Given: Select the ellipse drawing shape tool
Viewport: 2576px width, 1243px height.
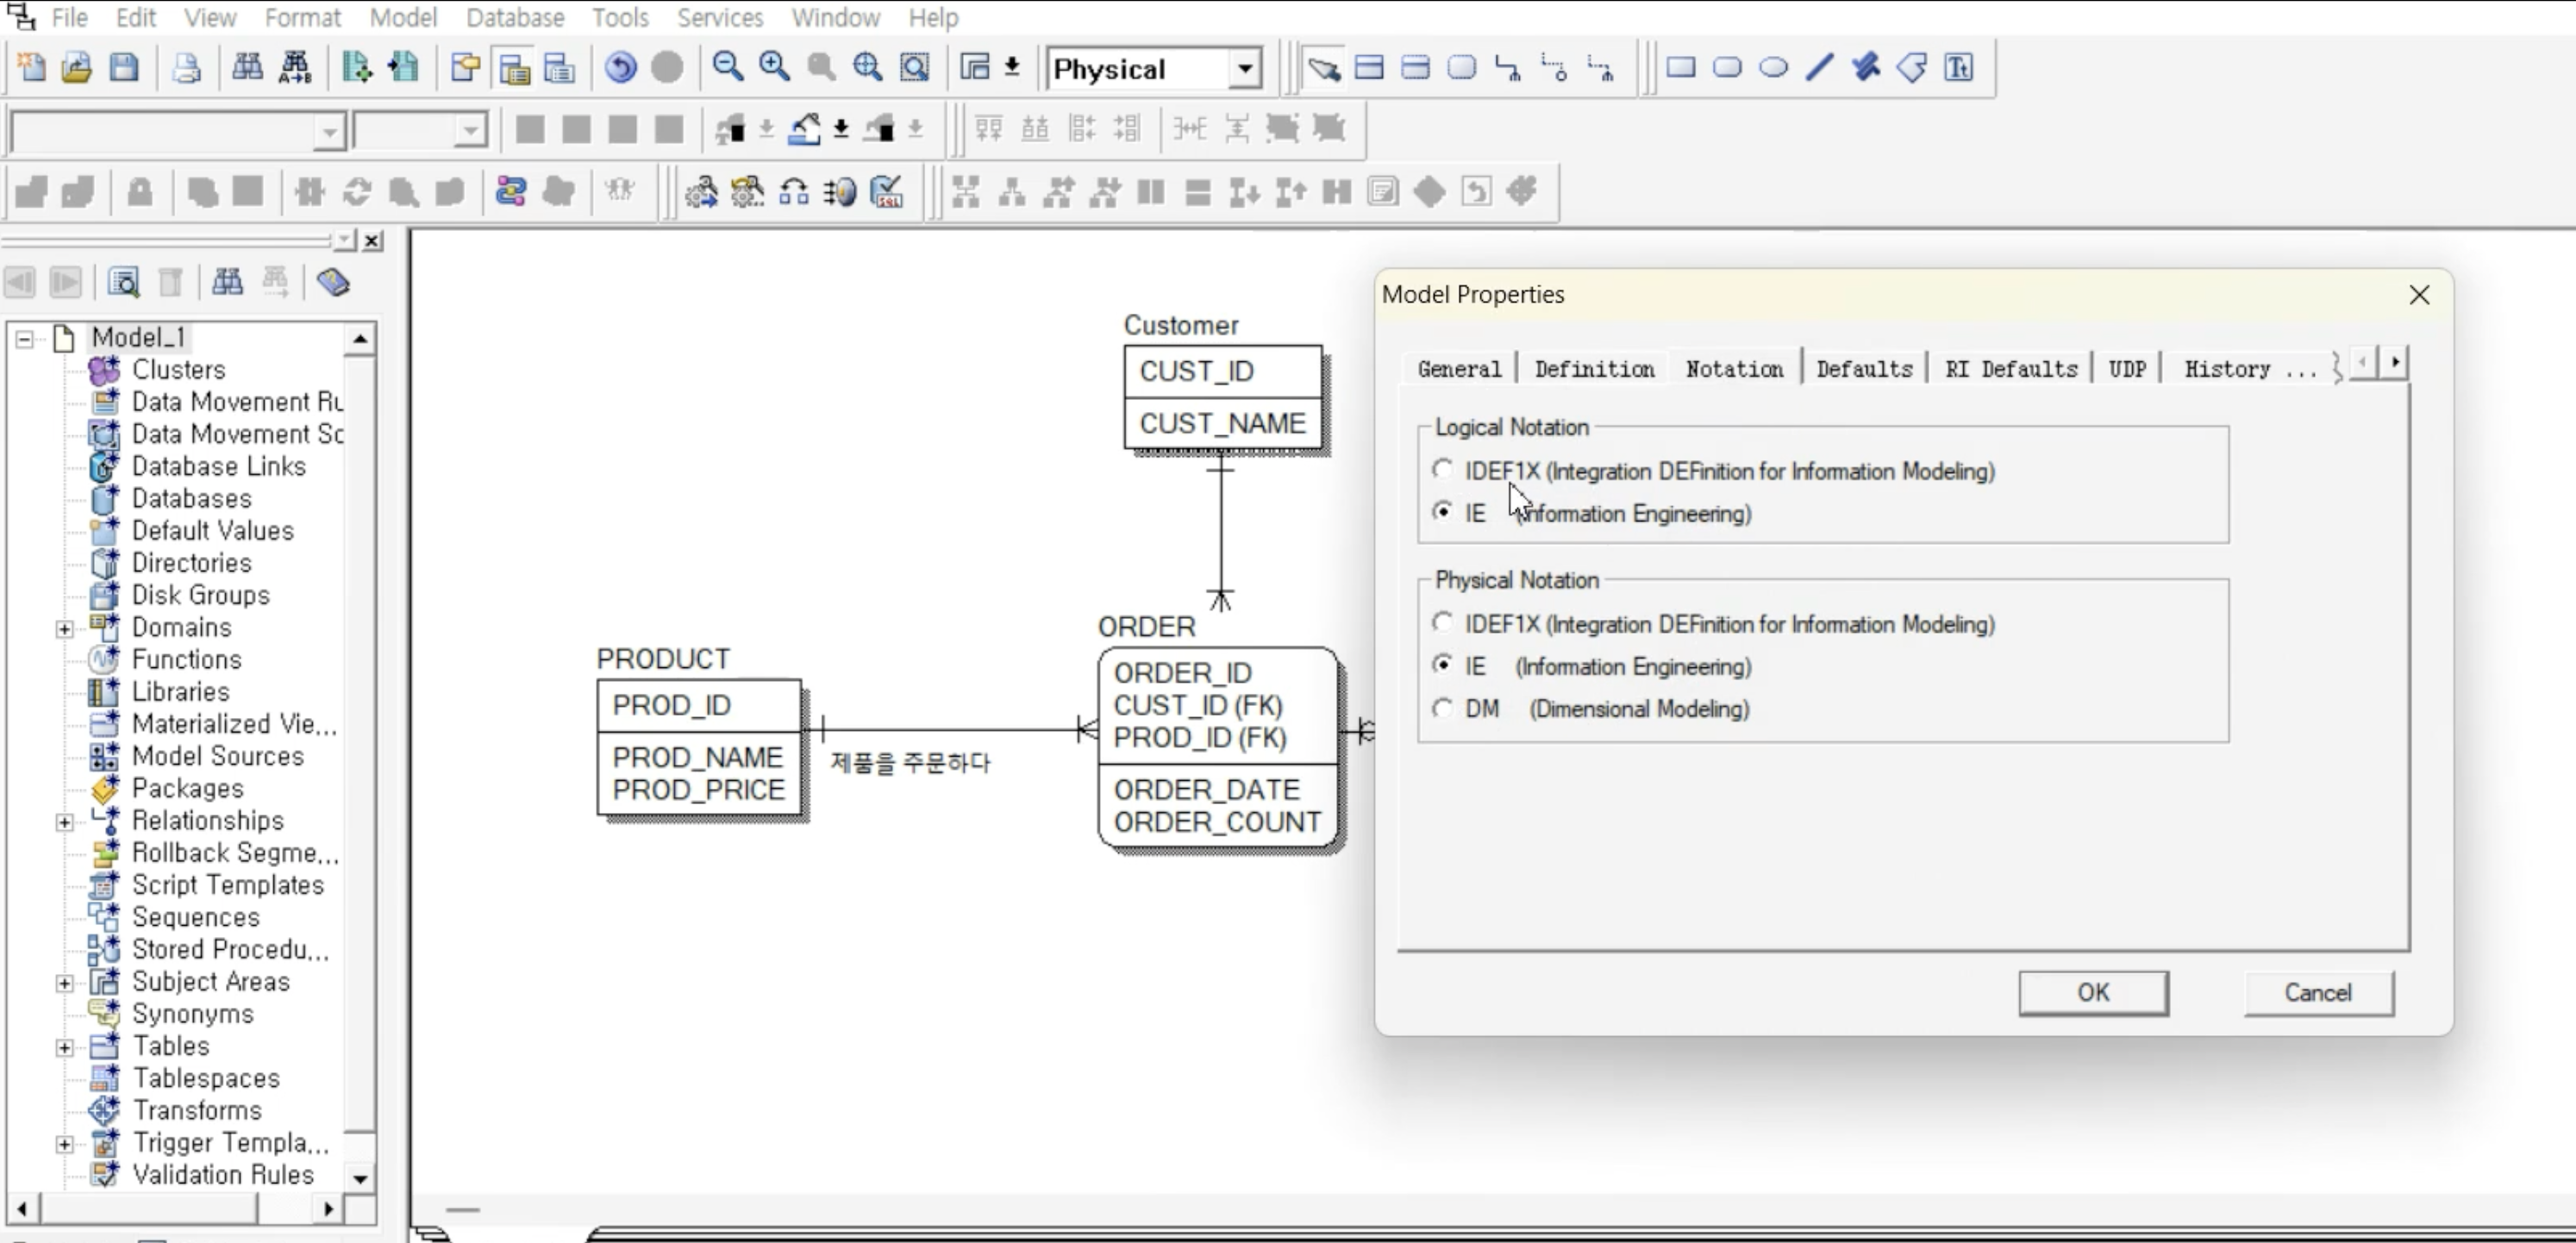Looking at the screenshot, I should [1773, 68].
